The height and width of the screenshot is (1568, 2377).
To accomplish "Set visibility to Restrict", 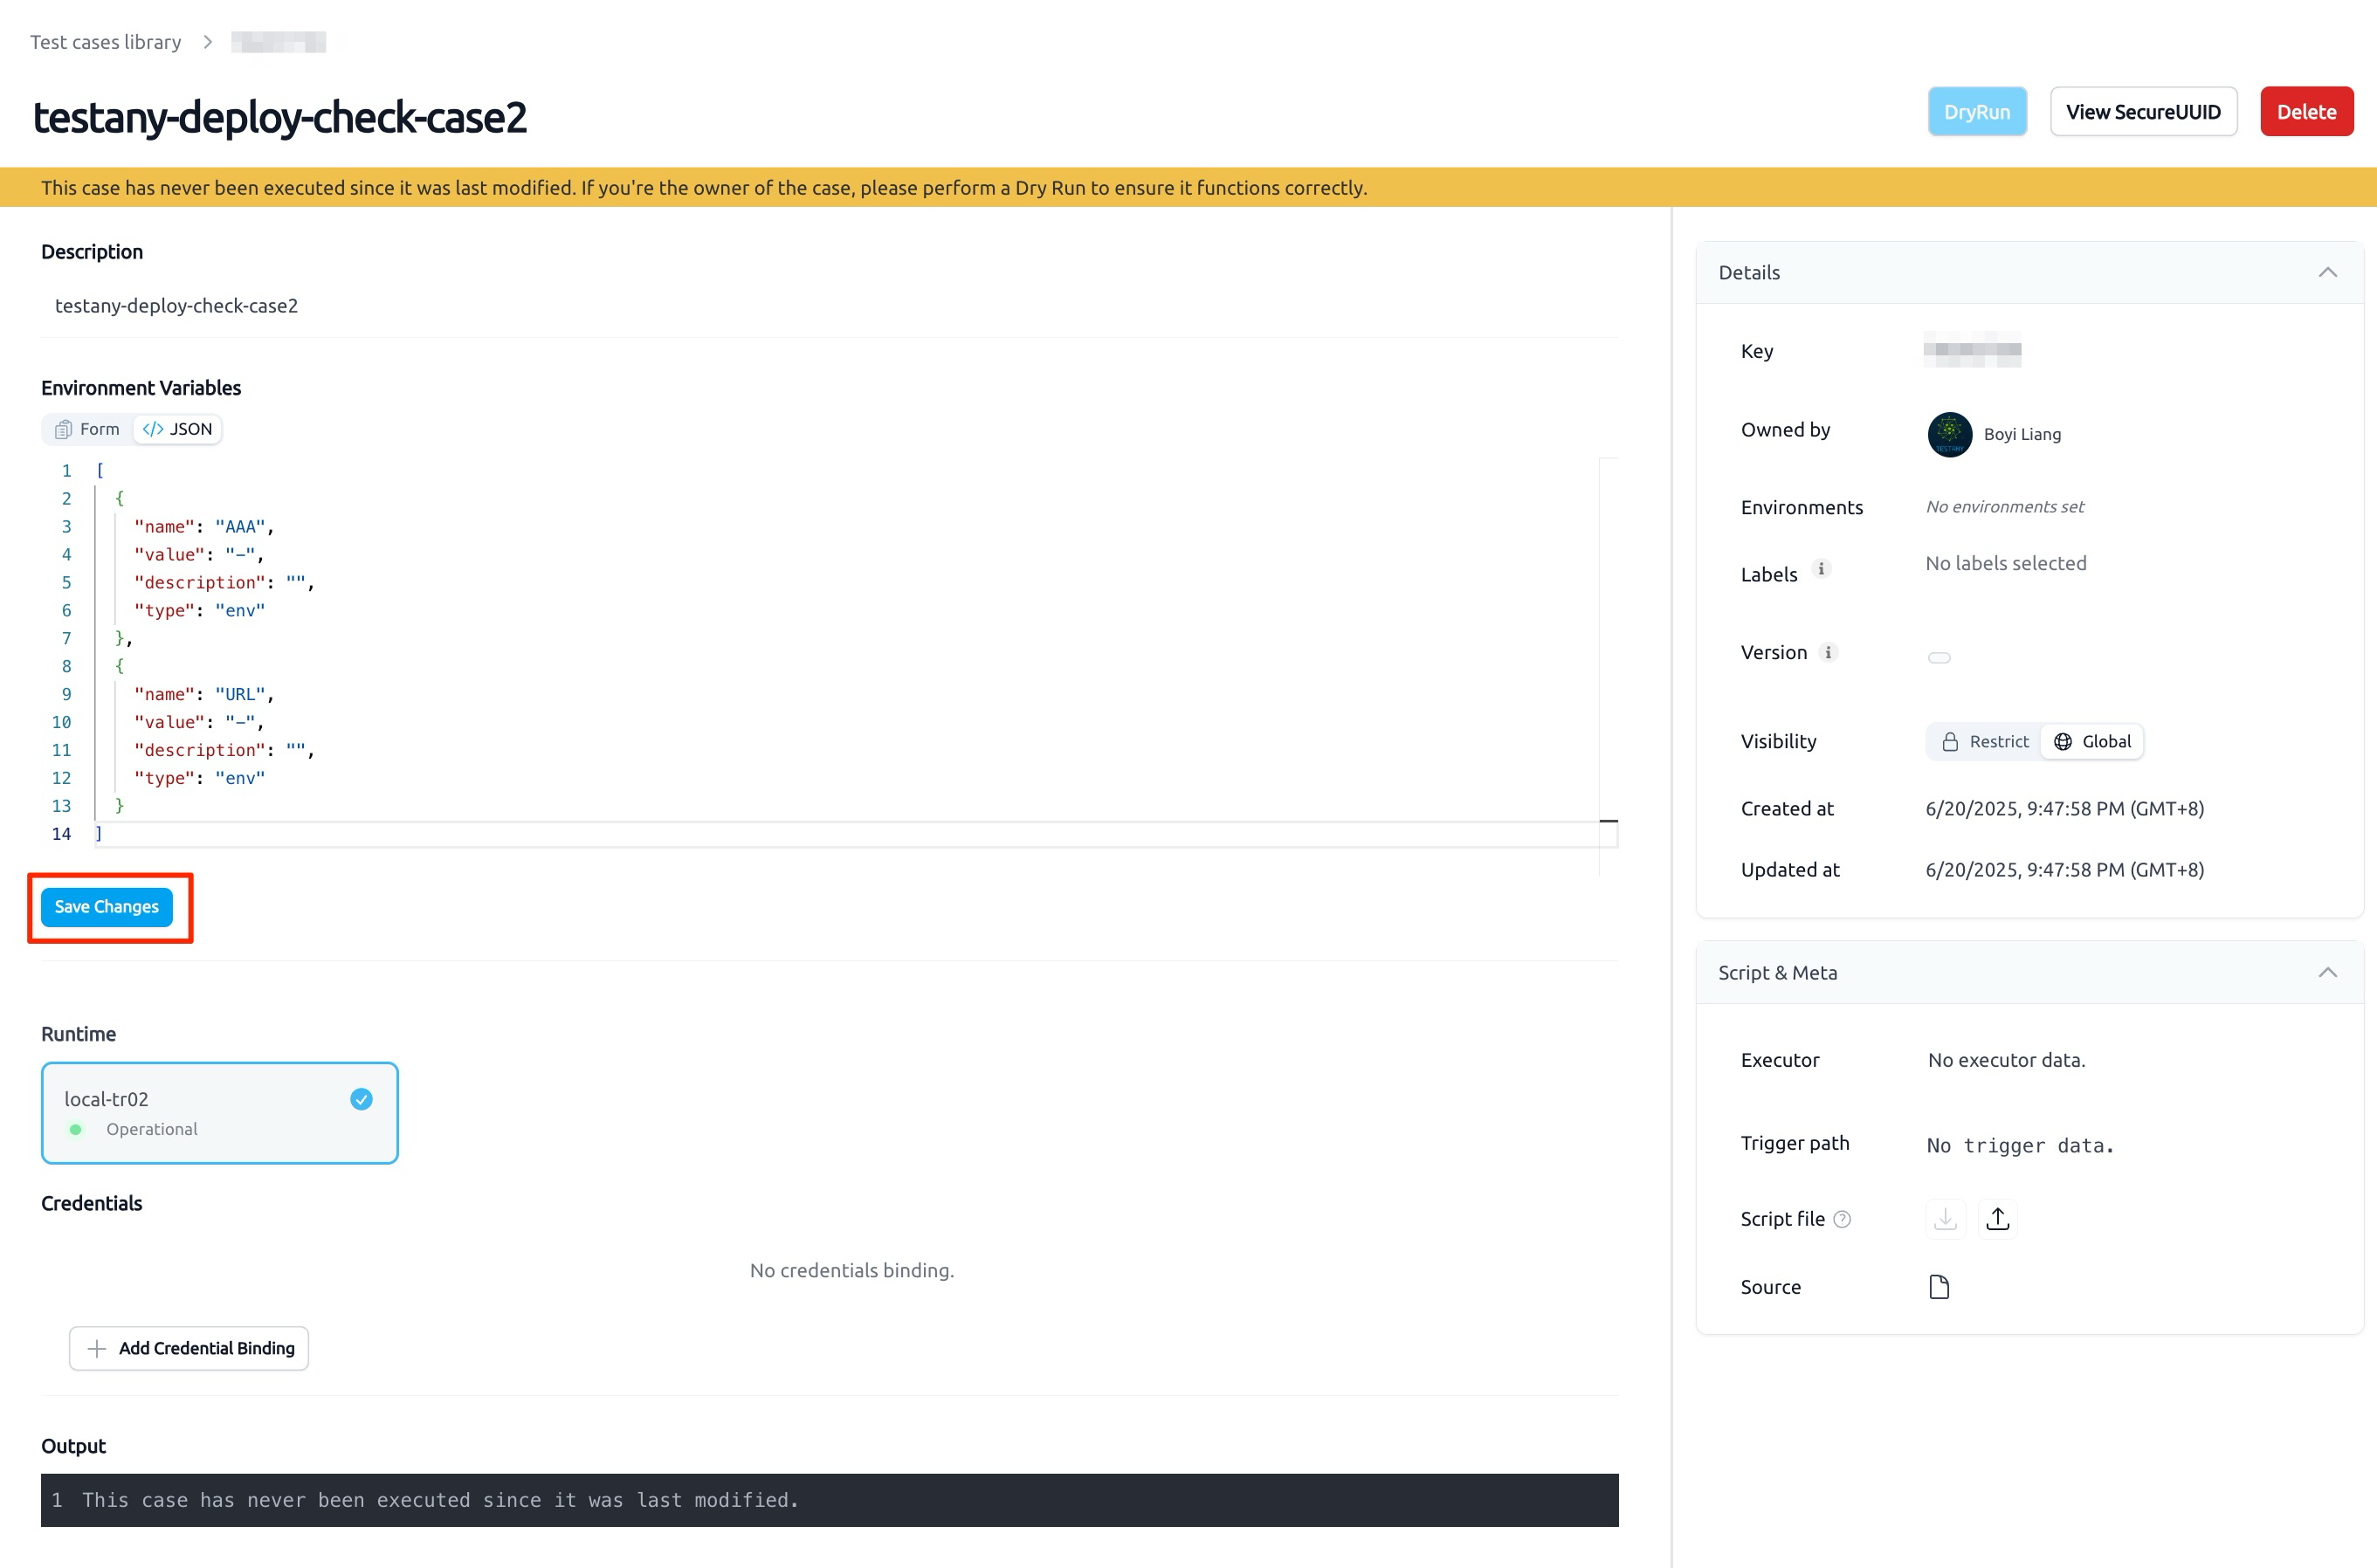I will click(x=1985, y=741).
